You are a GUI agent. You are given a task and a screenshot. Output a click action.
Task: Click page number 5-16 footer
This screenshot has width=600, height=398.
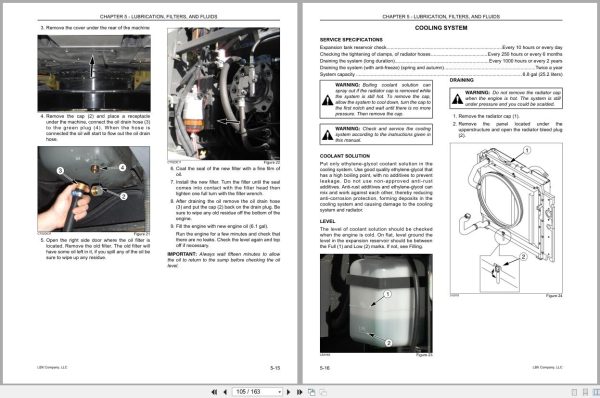coord(325,368)
